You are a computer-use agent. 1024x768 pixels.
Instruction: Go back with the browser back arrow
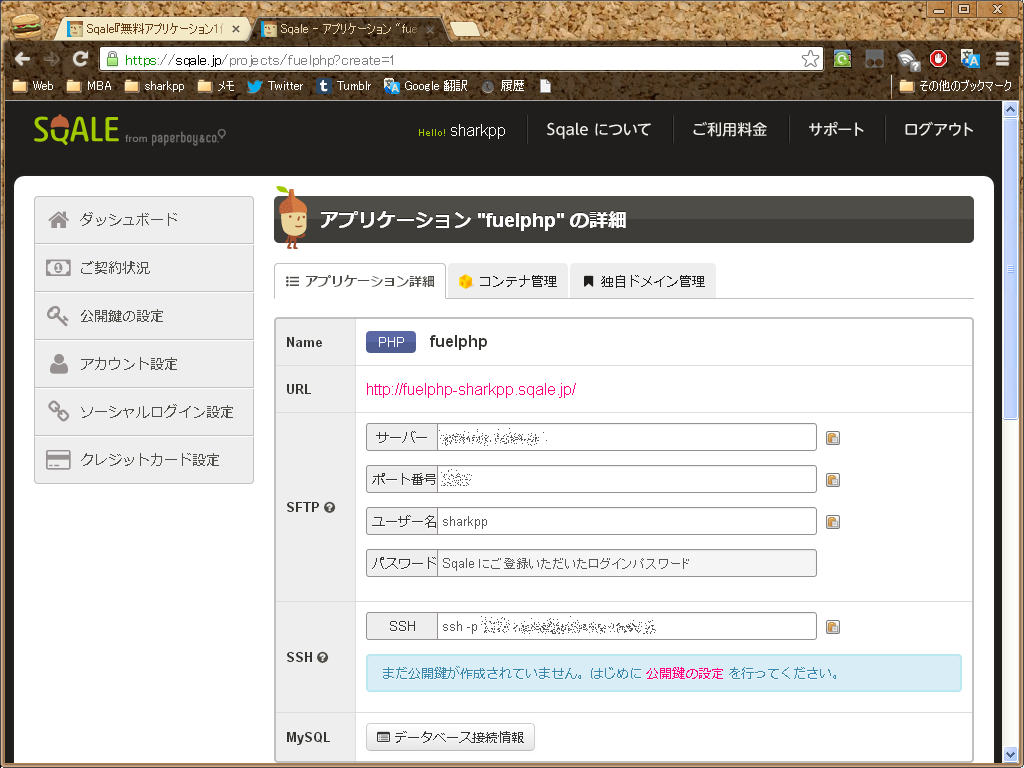pyautogui.click(x=22, y=59)
